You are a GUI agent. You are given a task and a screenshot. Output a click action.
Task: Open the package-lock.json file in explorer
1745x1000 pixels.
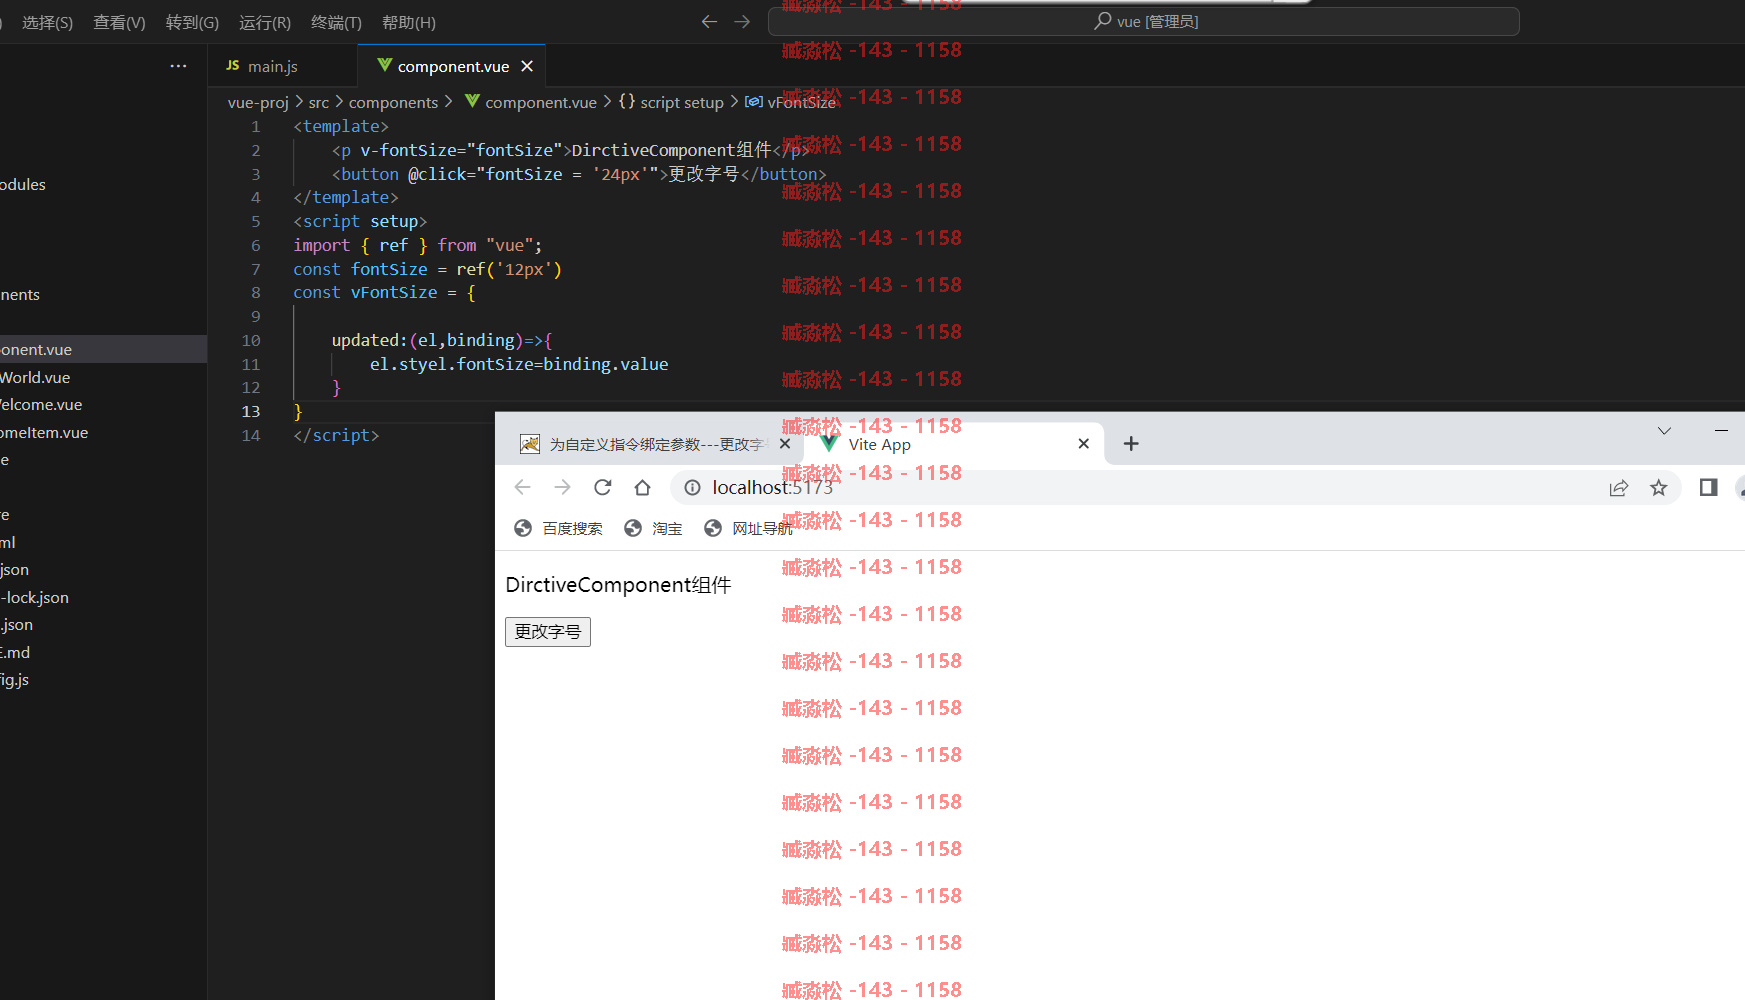coord(103,597)
